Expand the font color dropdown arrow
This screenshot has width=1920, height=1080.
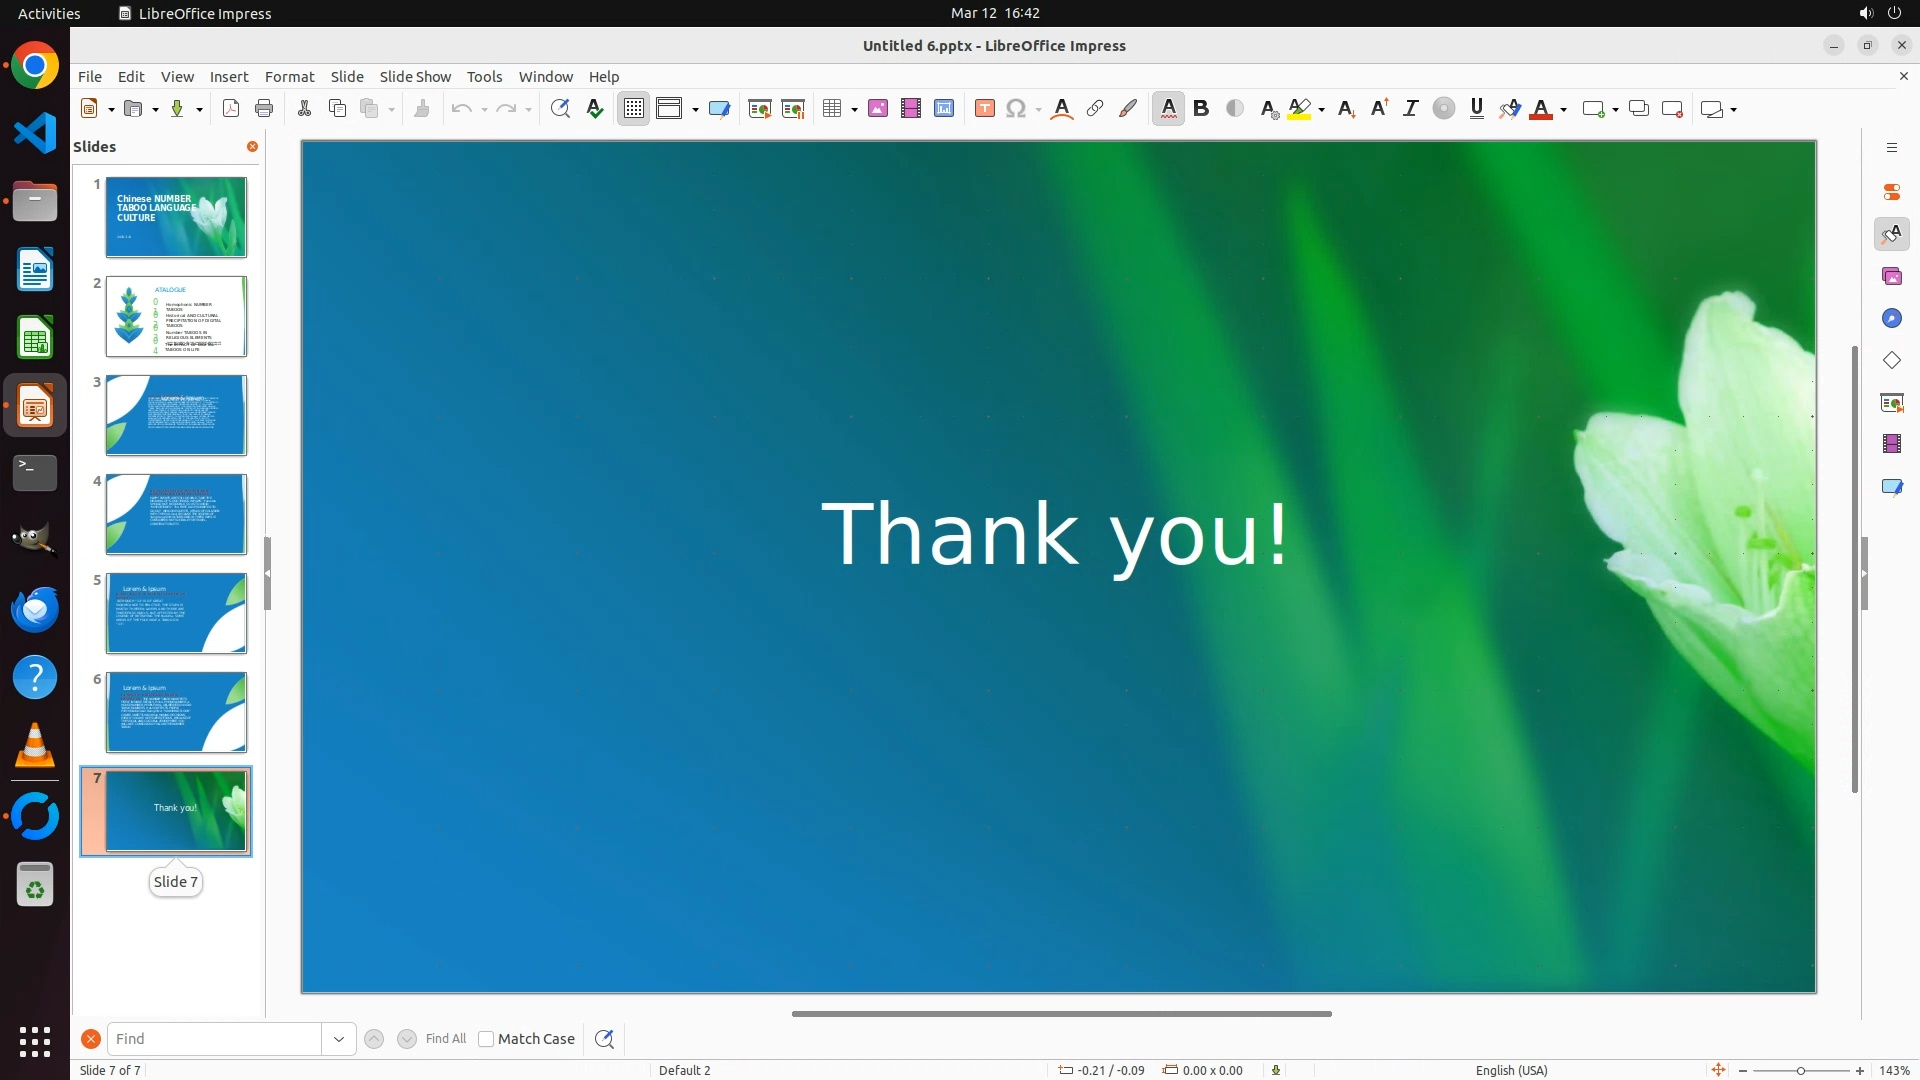[x=1564, y=110]
